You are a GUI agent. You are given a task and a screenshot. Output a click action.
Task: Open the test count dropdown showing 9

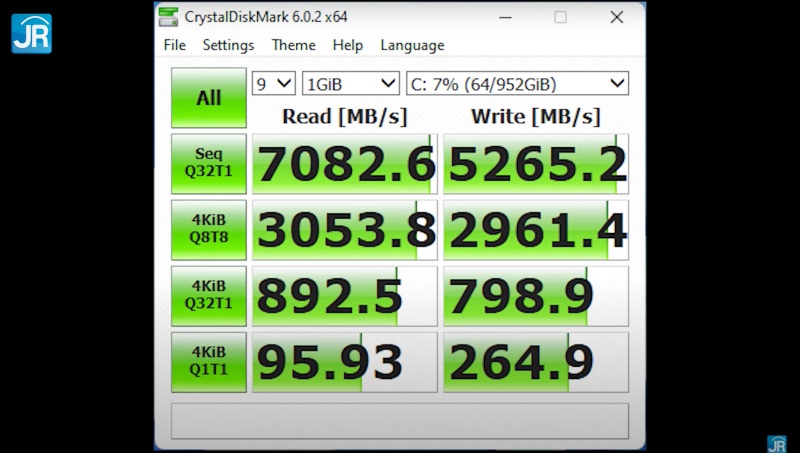tap(274, 84)
